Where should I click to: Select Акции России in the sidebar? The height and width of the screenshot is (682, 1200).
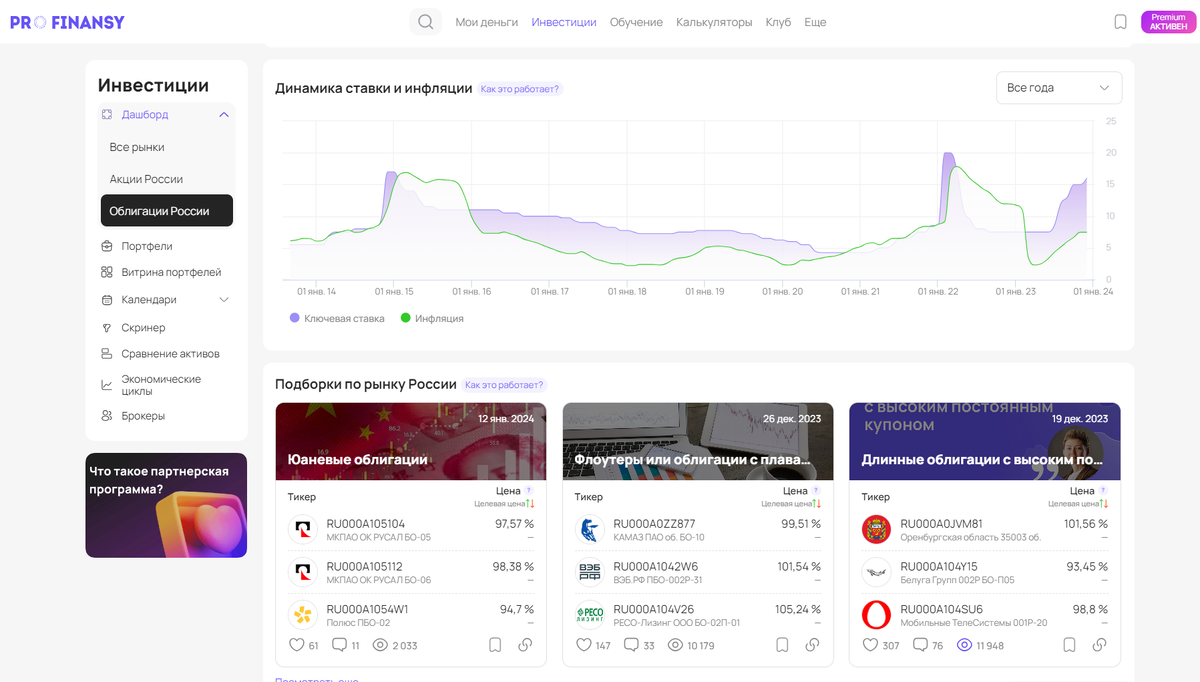[146, 179]
